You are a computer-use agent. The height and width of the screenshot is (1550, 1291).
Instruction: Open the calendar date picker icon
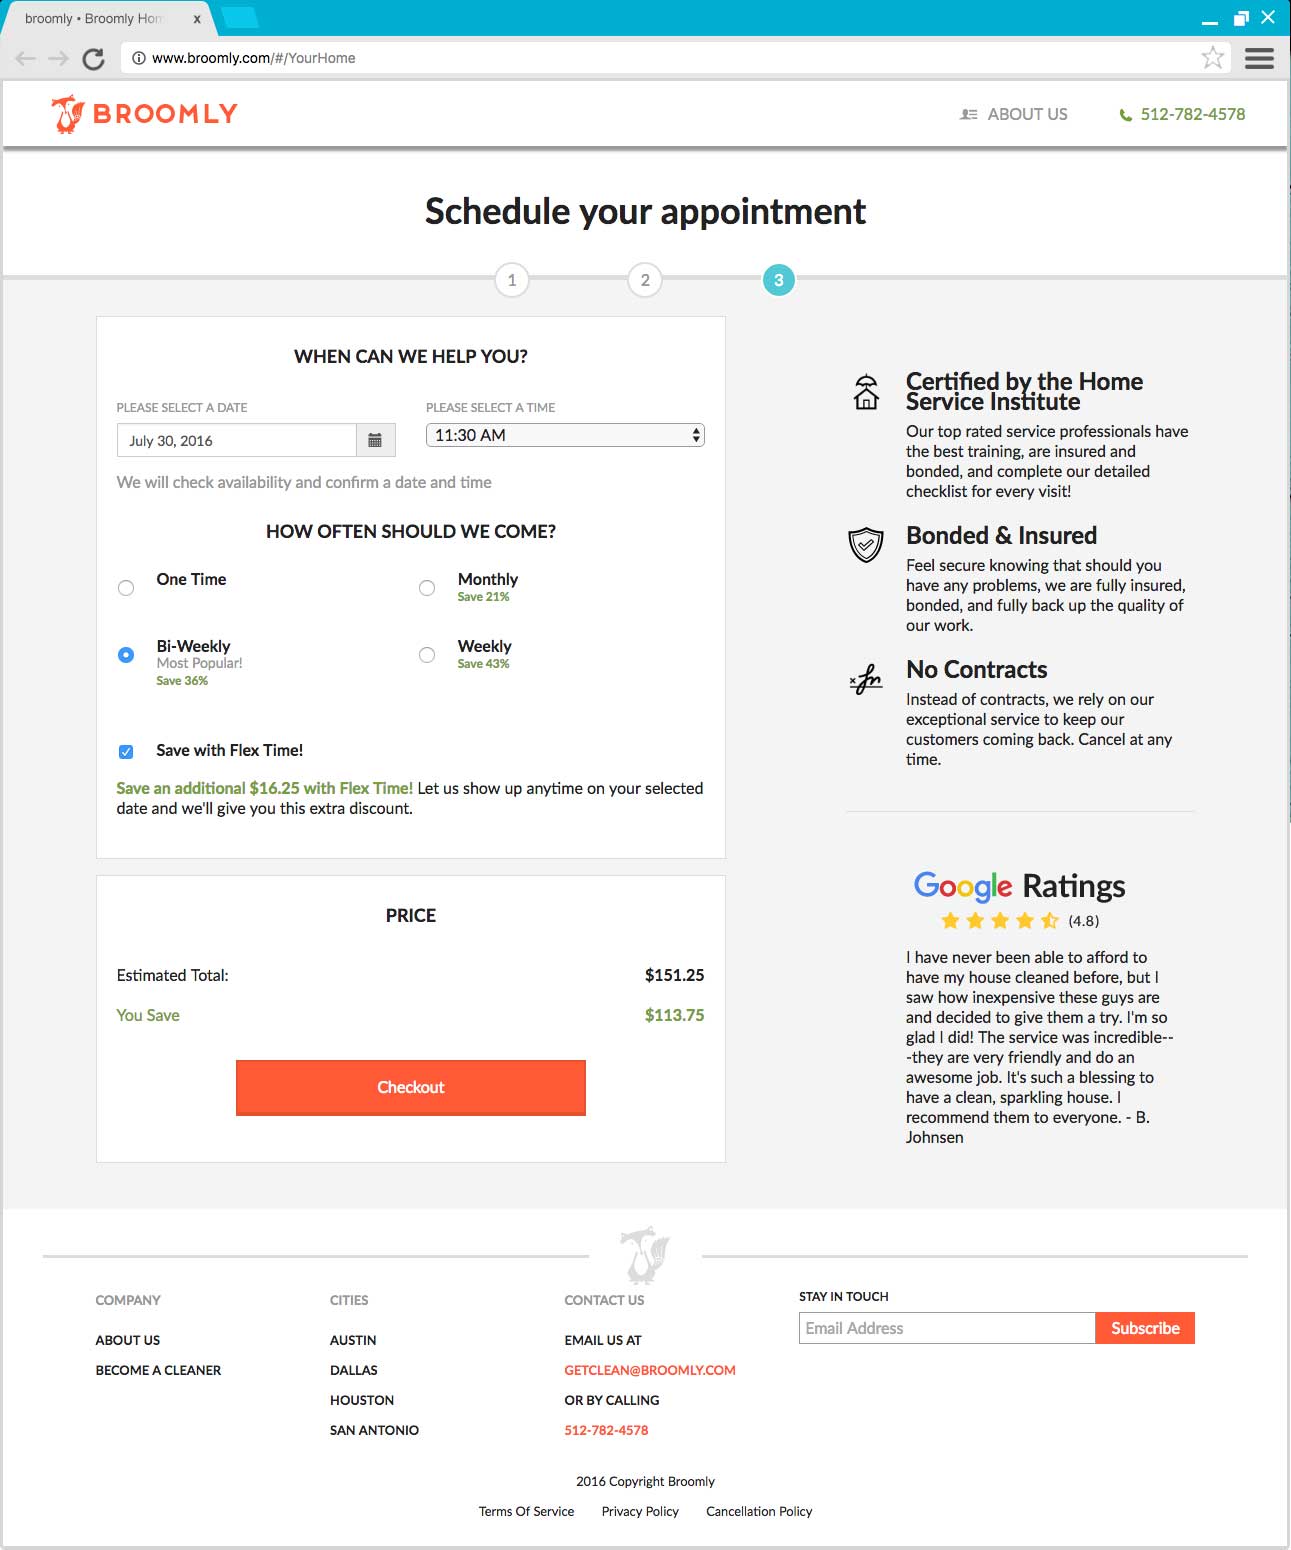[x=375, y=440]
